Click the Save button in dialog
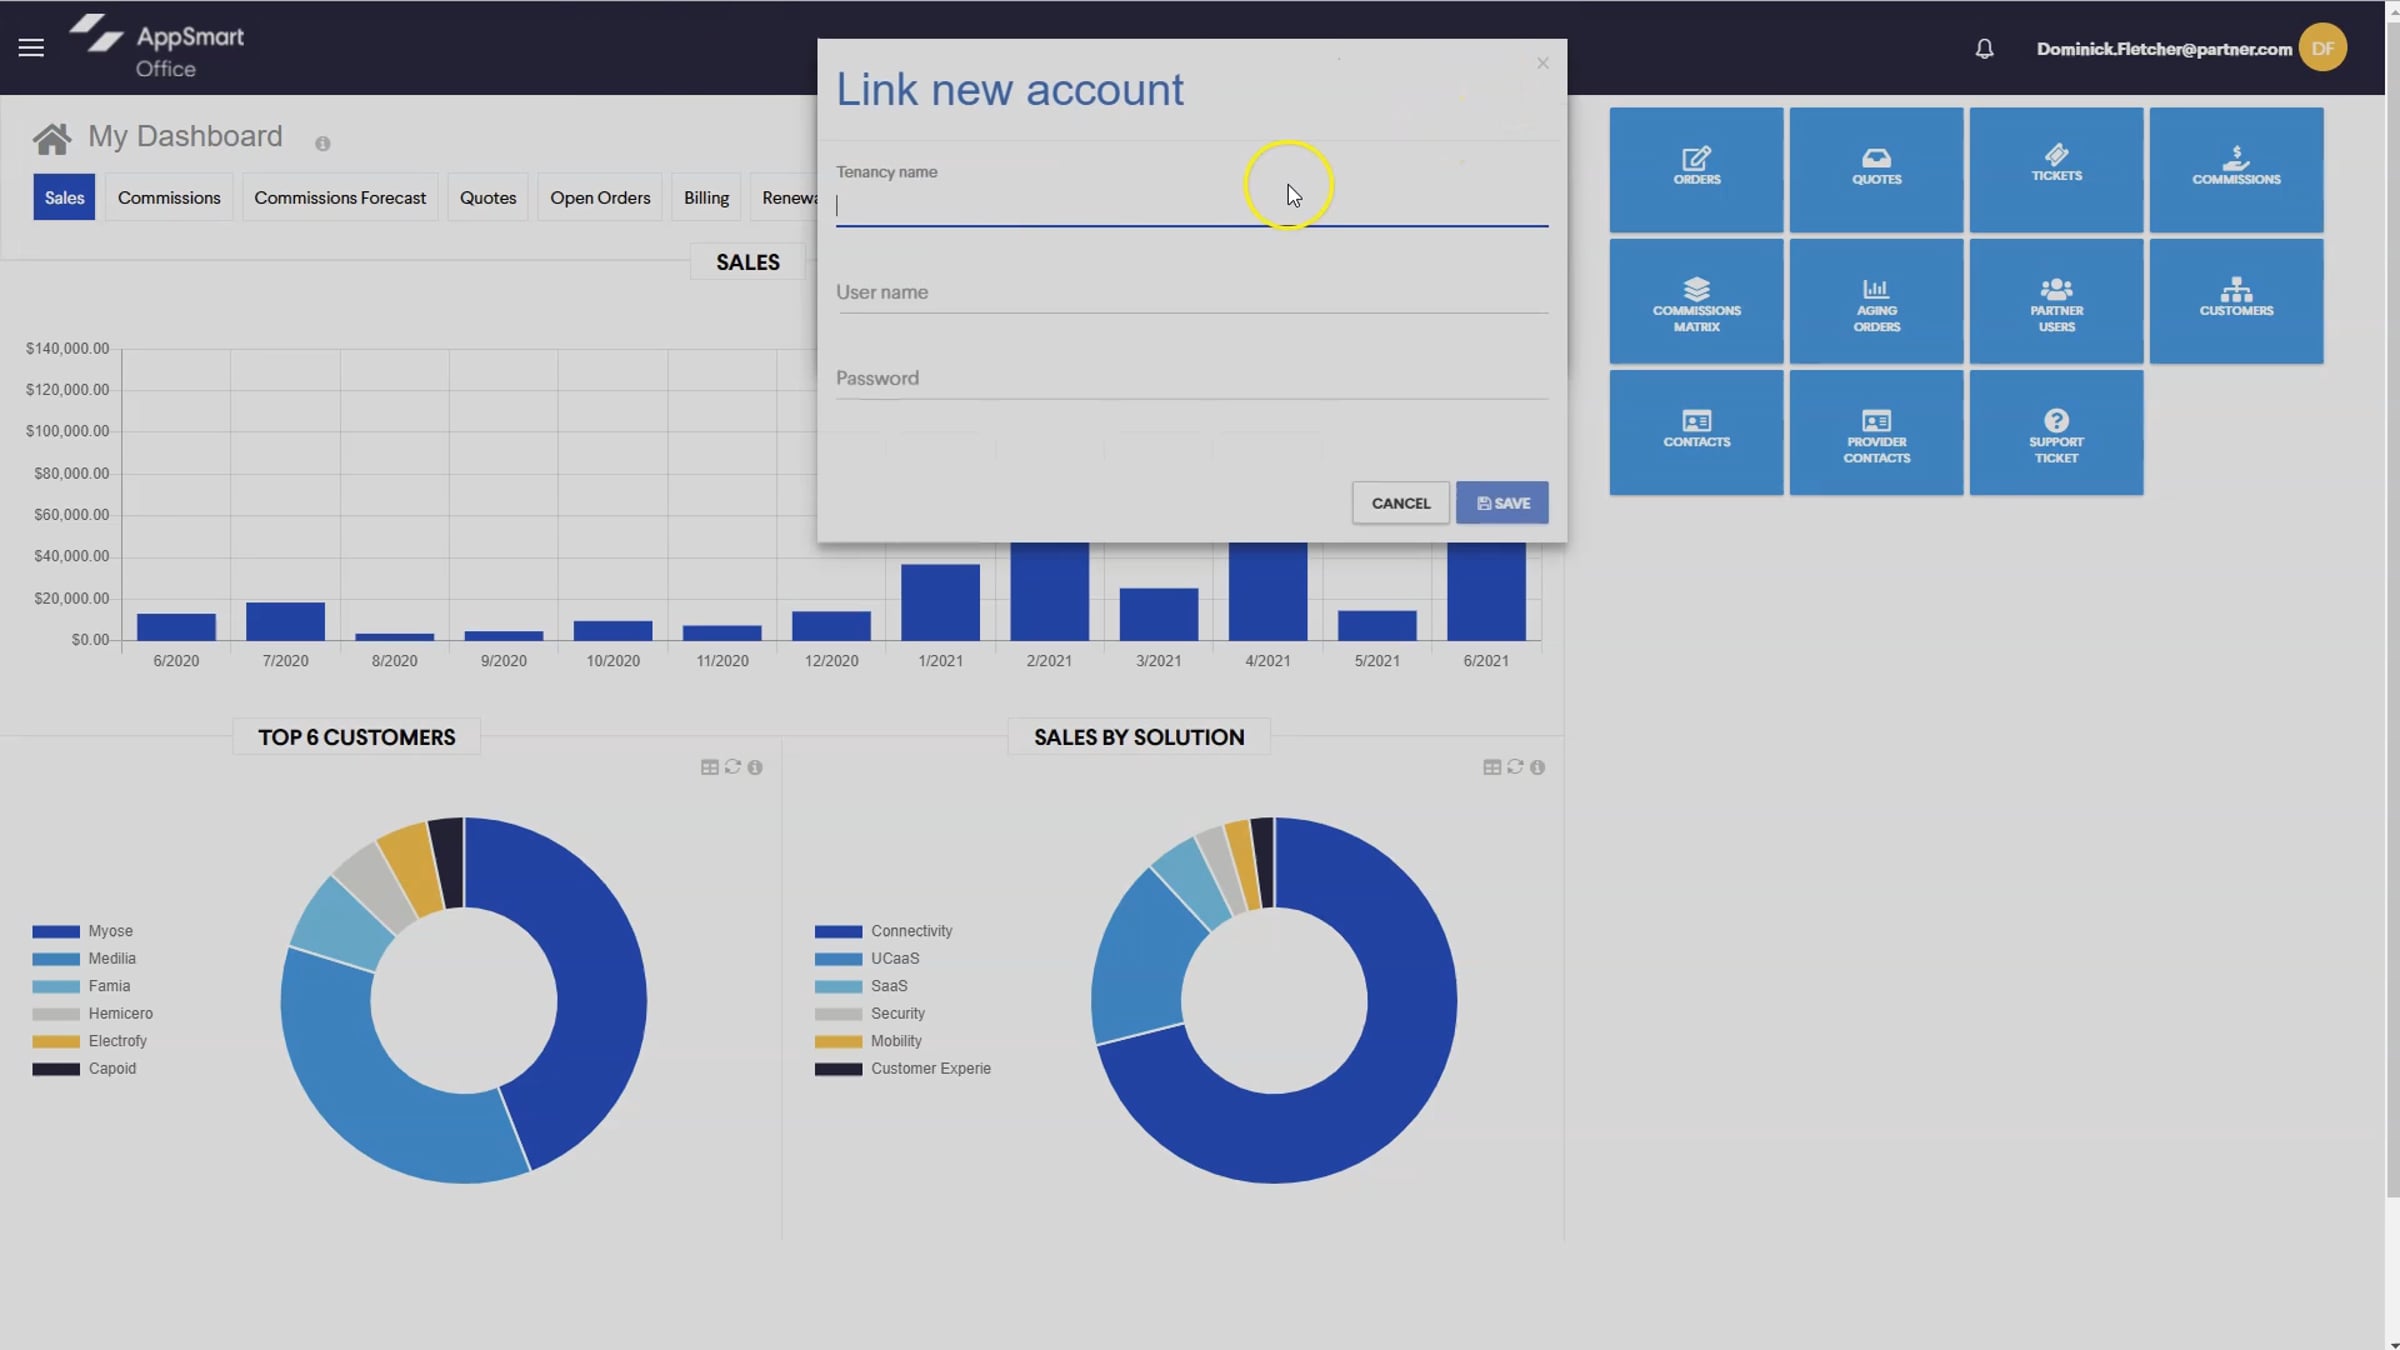This screenshot has height=1350, width=2400. point(1502,503)
